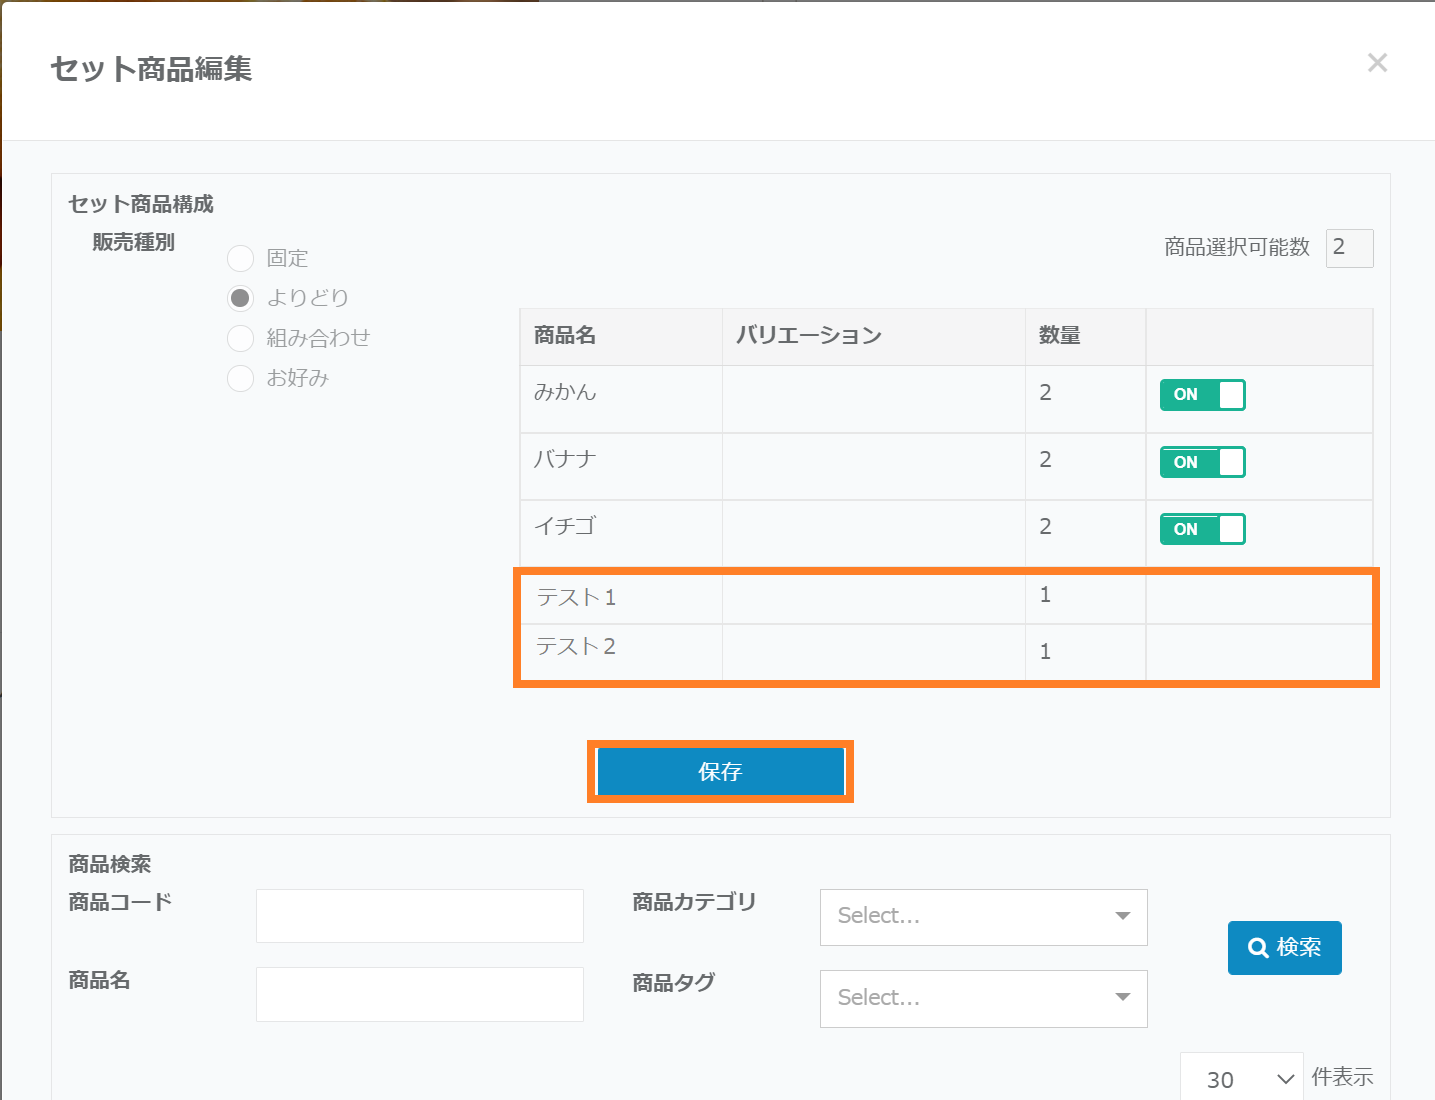Click the 数量 column header
The width and height of the screenshot is (1435, 1100).
pyautogui.click(x=1059, y=336)
